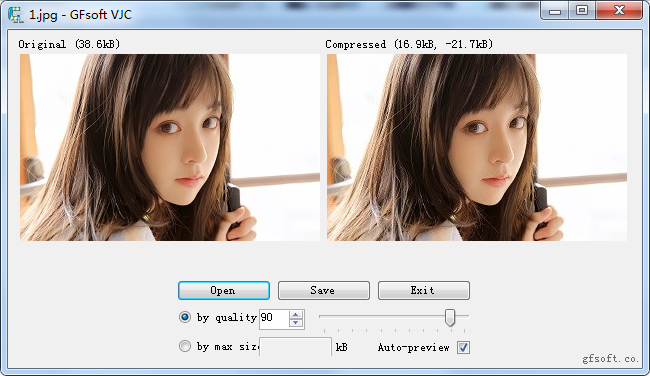Click the Compressed image preview

tap(477, 148)
